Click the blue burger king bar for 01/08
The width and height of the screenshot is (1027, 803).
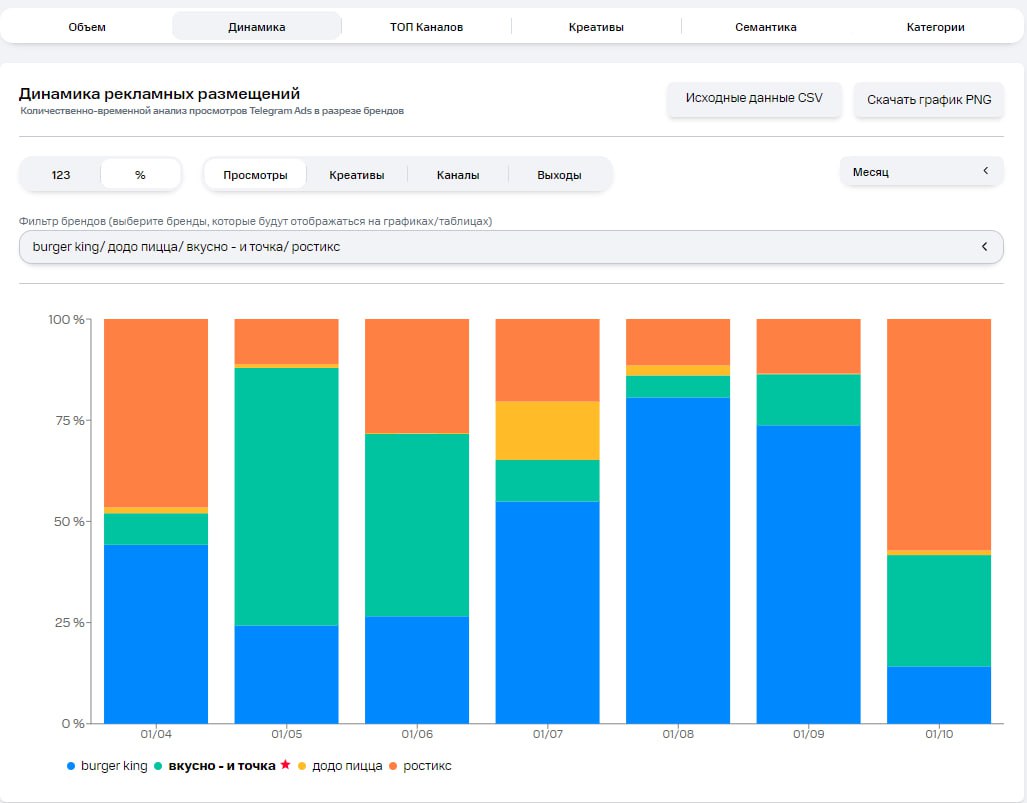[x=678, y=560]
